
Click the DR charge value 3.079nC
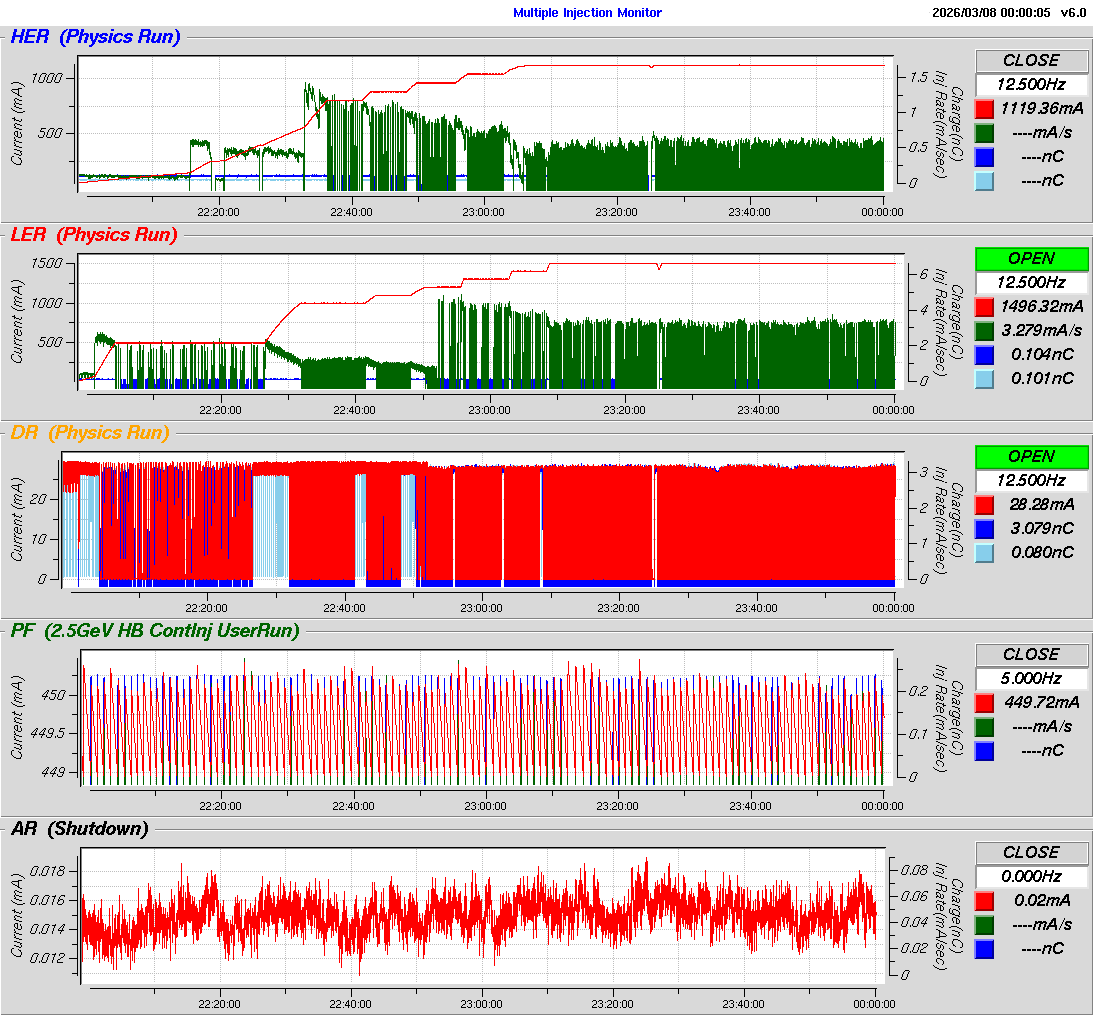[x=1042, y=528]
